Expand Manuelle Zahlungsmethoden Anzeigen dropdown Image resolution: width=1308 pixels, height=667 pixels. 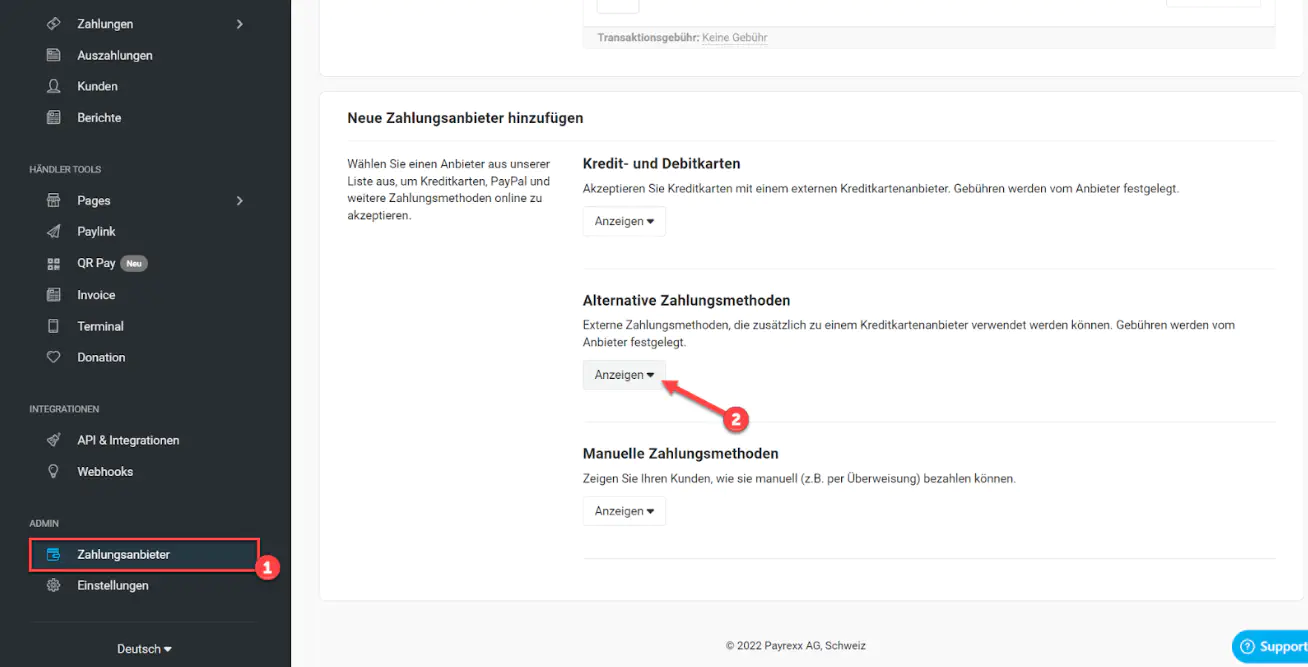[x=624, y=511]
